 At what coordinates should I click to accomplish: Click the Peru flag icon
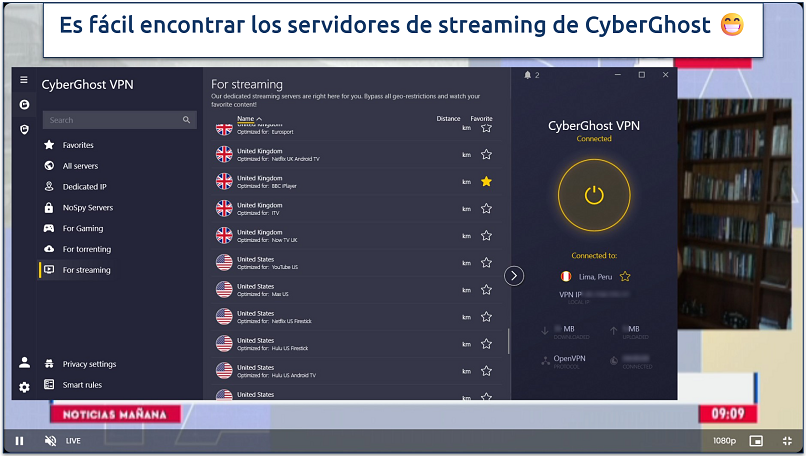(565, 277)
